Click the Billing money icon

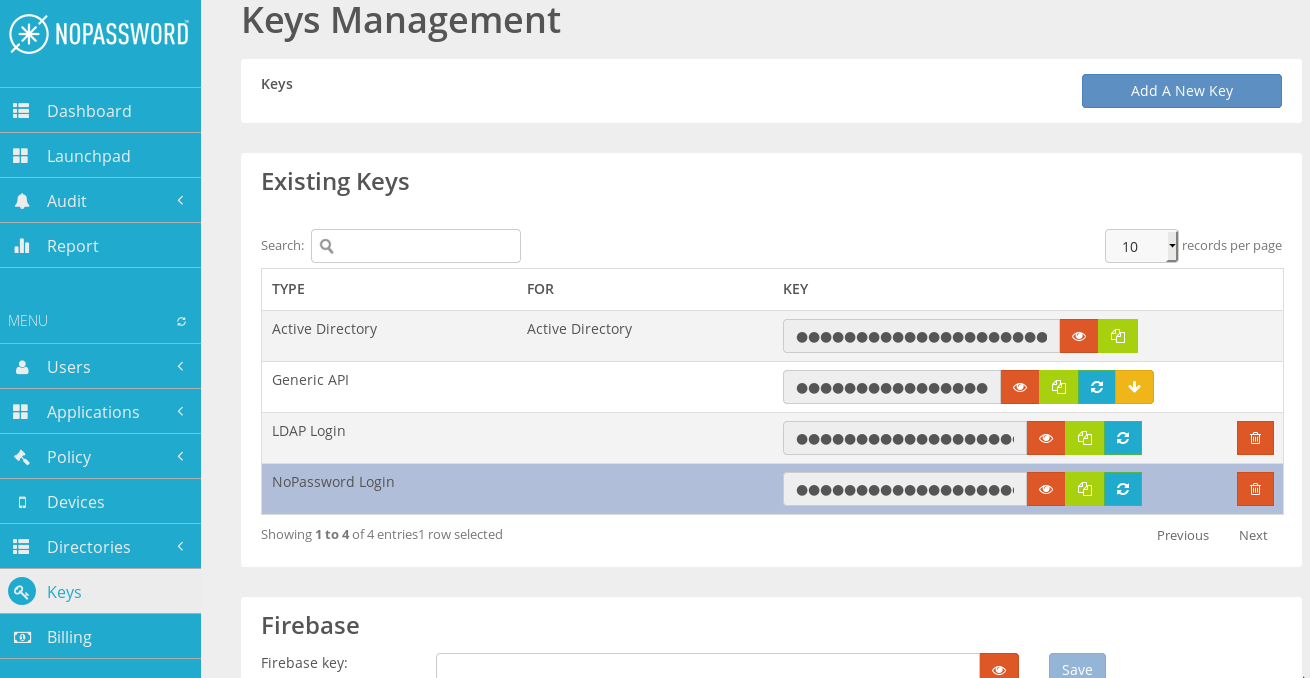pyautogui.click(x=22, y=637)
